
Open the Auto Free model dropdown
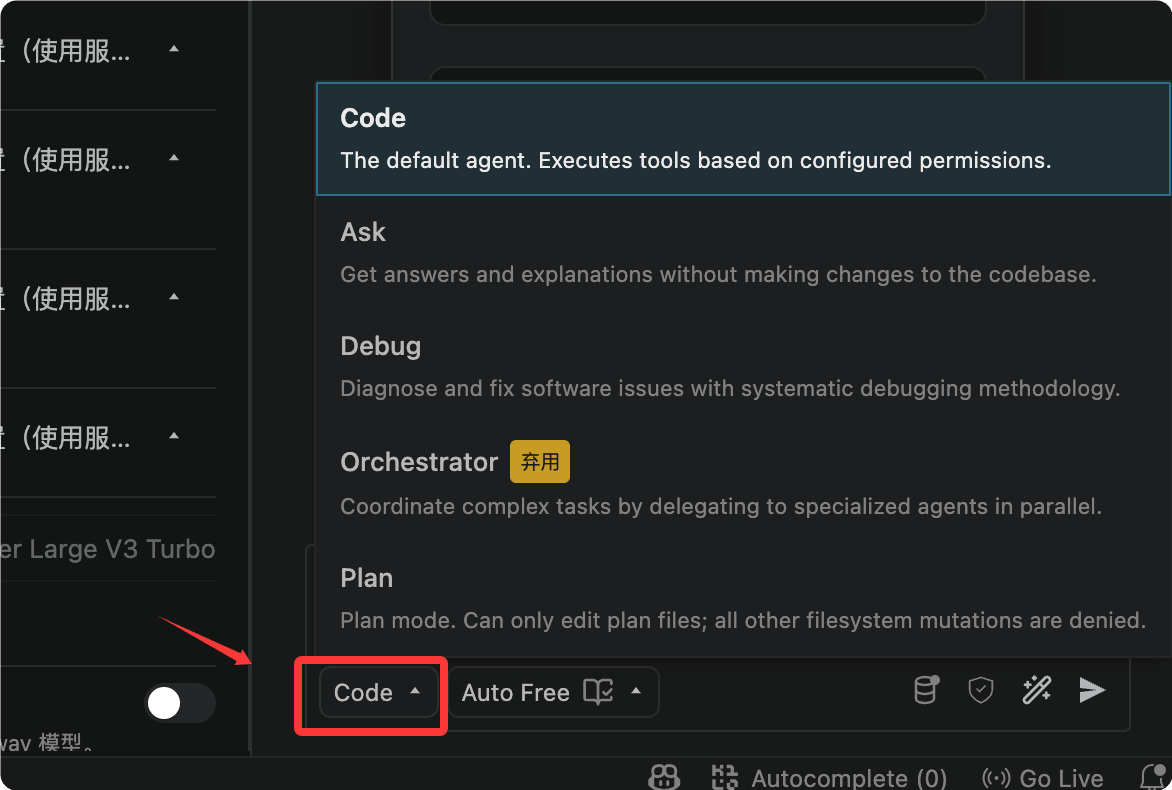click(x=553, y=692)
